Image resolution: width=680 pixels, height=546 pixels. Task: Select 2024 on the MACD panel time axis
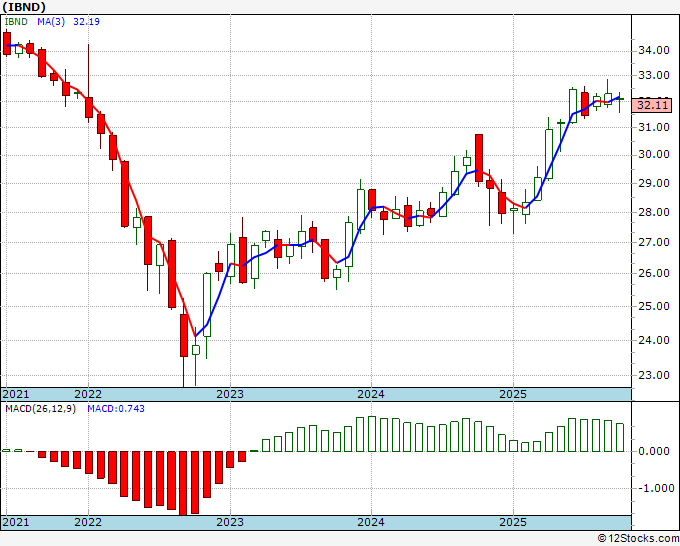point(371,522)
